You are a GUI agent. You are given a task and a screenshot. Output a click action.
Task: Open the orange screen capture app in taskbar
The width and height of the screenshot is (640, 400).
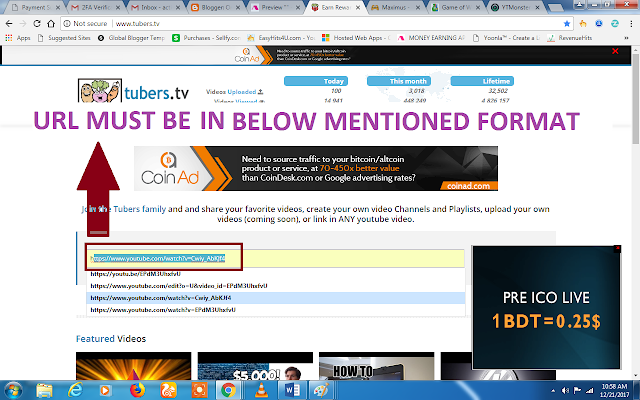click(x=199, y=391)
